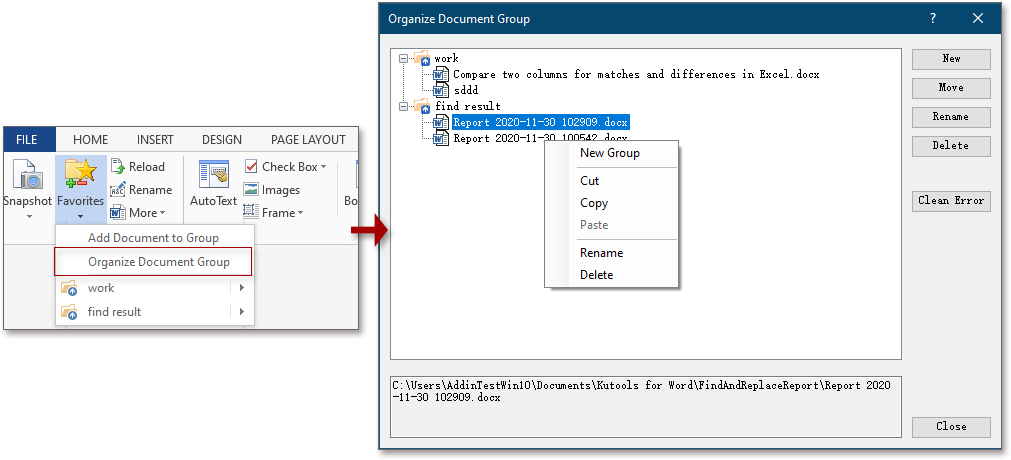The width and height of the screenshot is (1011, 460).
Task: Open the Frame dropdown arrow
Action: 300,213
